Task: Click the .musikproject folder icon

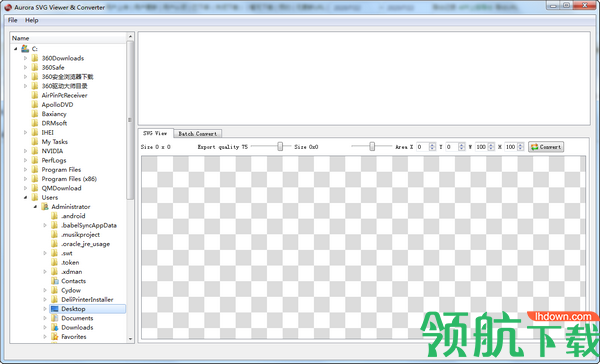Action: (x=54, y=235)
